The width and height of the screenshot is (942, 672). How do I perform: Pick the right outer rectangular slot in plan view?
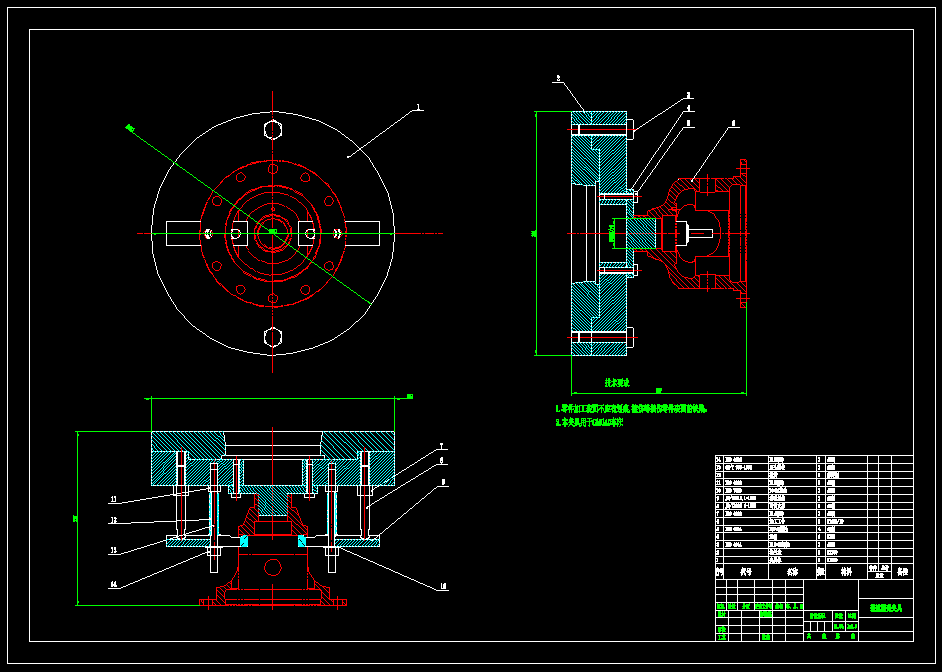tap(362, 234)
